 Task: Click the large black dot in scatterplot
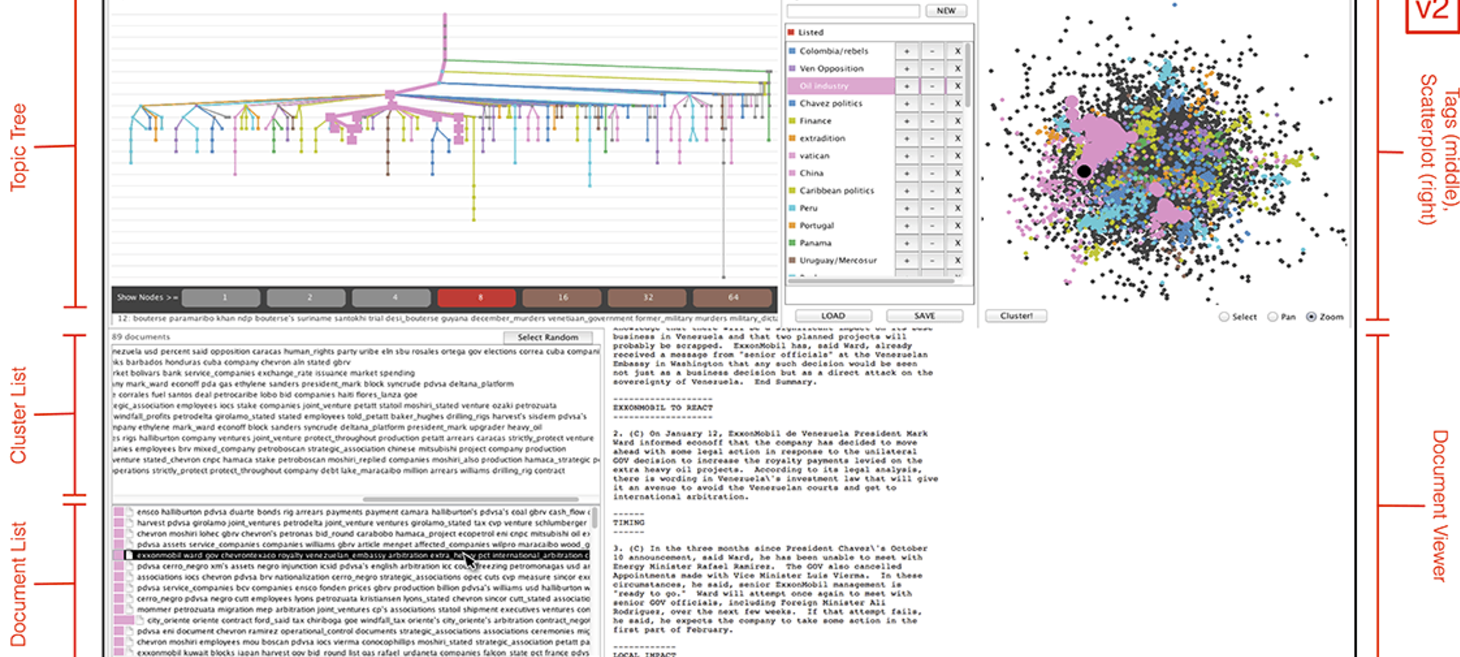click(1084, 172)
